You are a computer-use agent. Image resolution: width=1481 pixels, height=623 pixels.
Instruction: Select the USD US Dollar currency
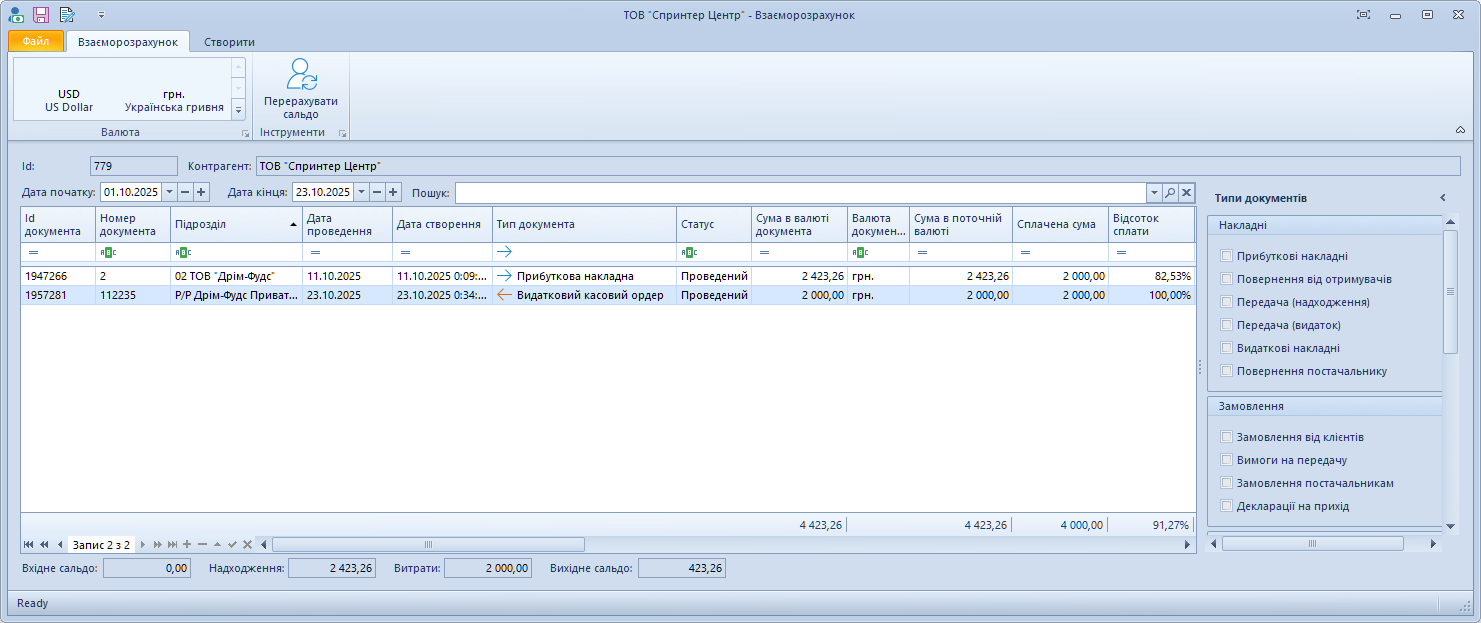pyautogui.click(x=69, y=100)
